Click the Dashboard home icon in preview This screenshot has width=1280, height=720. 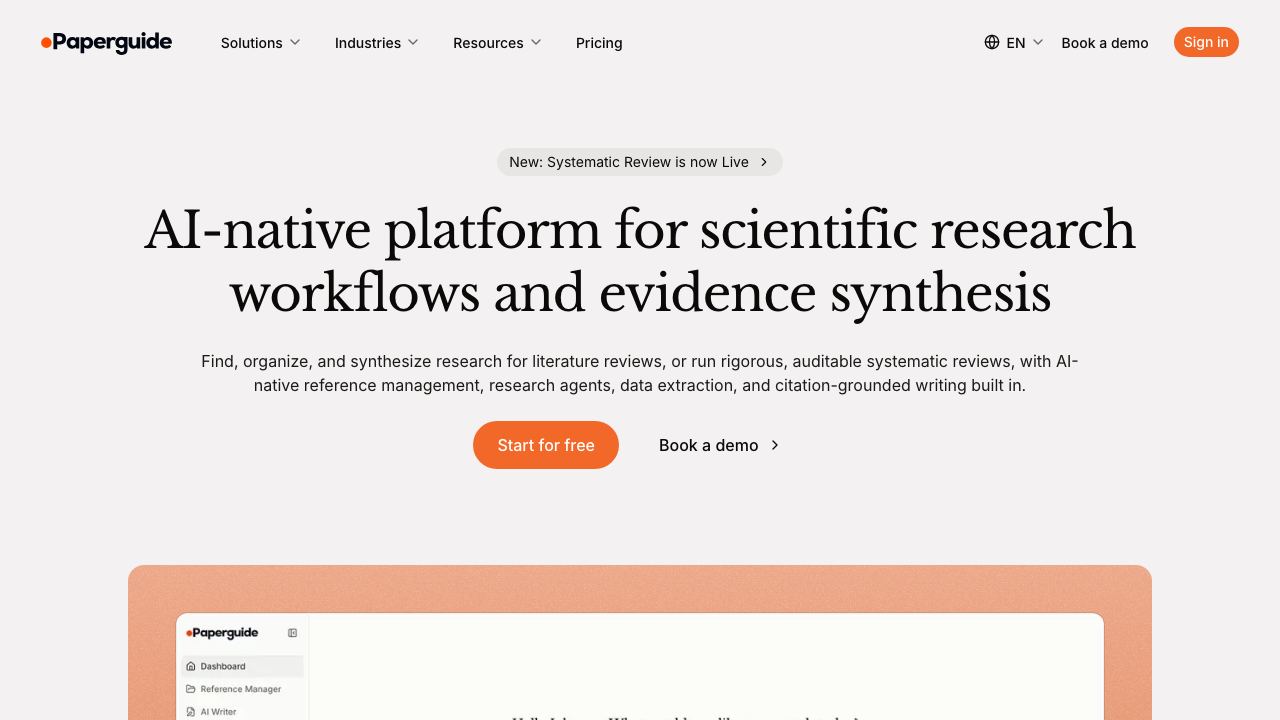pyautogui.click(x=191, y=666)
